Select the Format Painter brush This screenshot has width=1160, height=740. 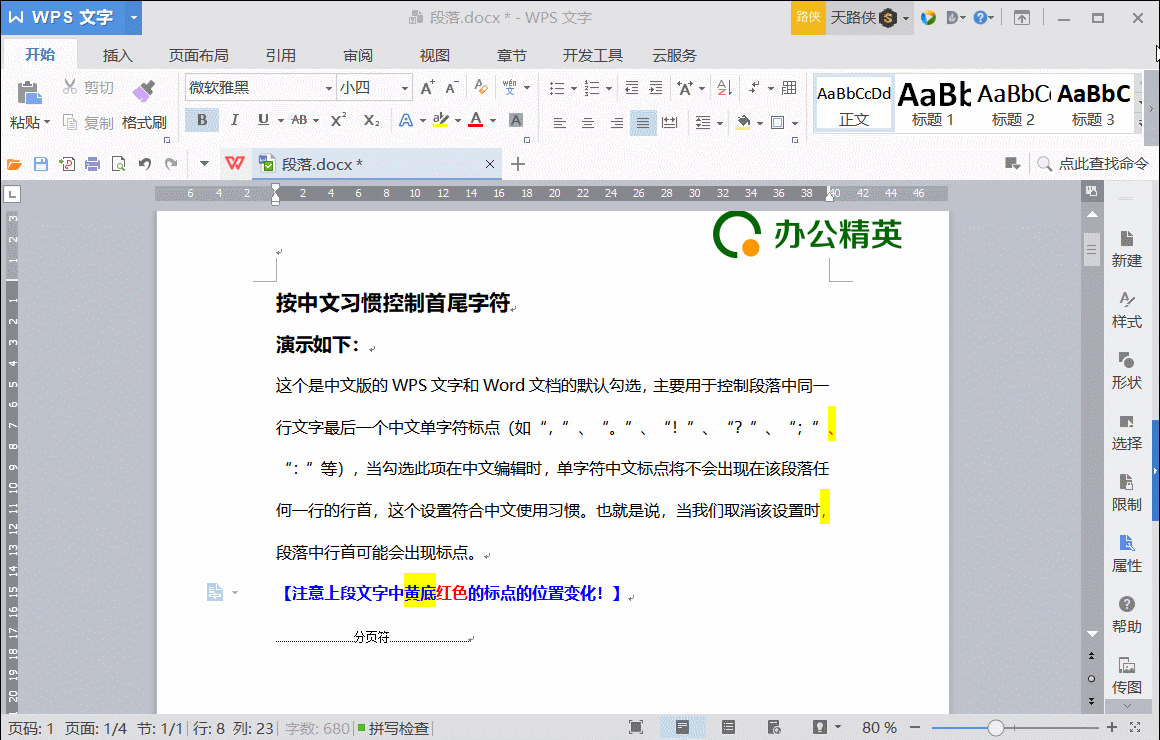pos(144,91)
